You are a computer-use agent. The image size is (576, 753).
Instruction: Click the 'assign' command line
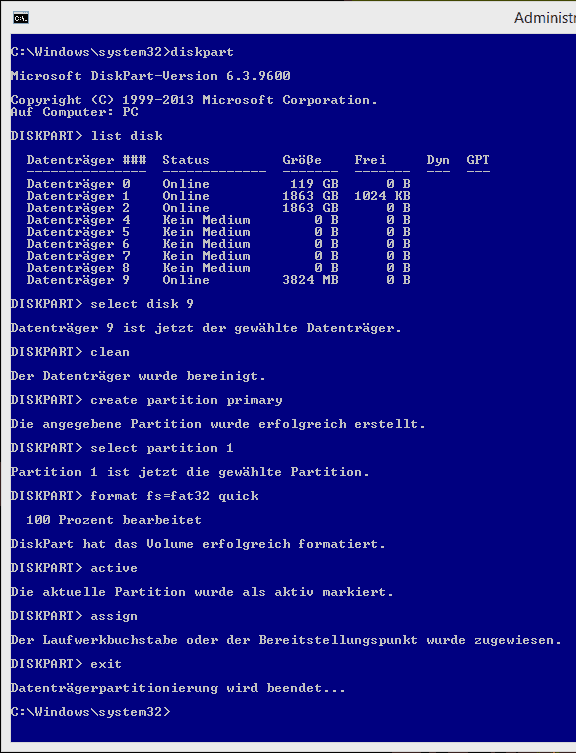74,616
